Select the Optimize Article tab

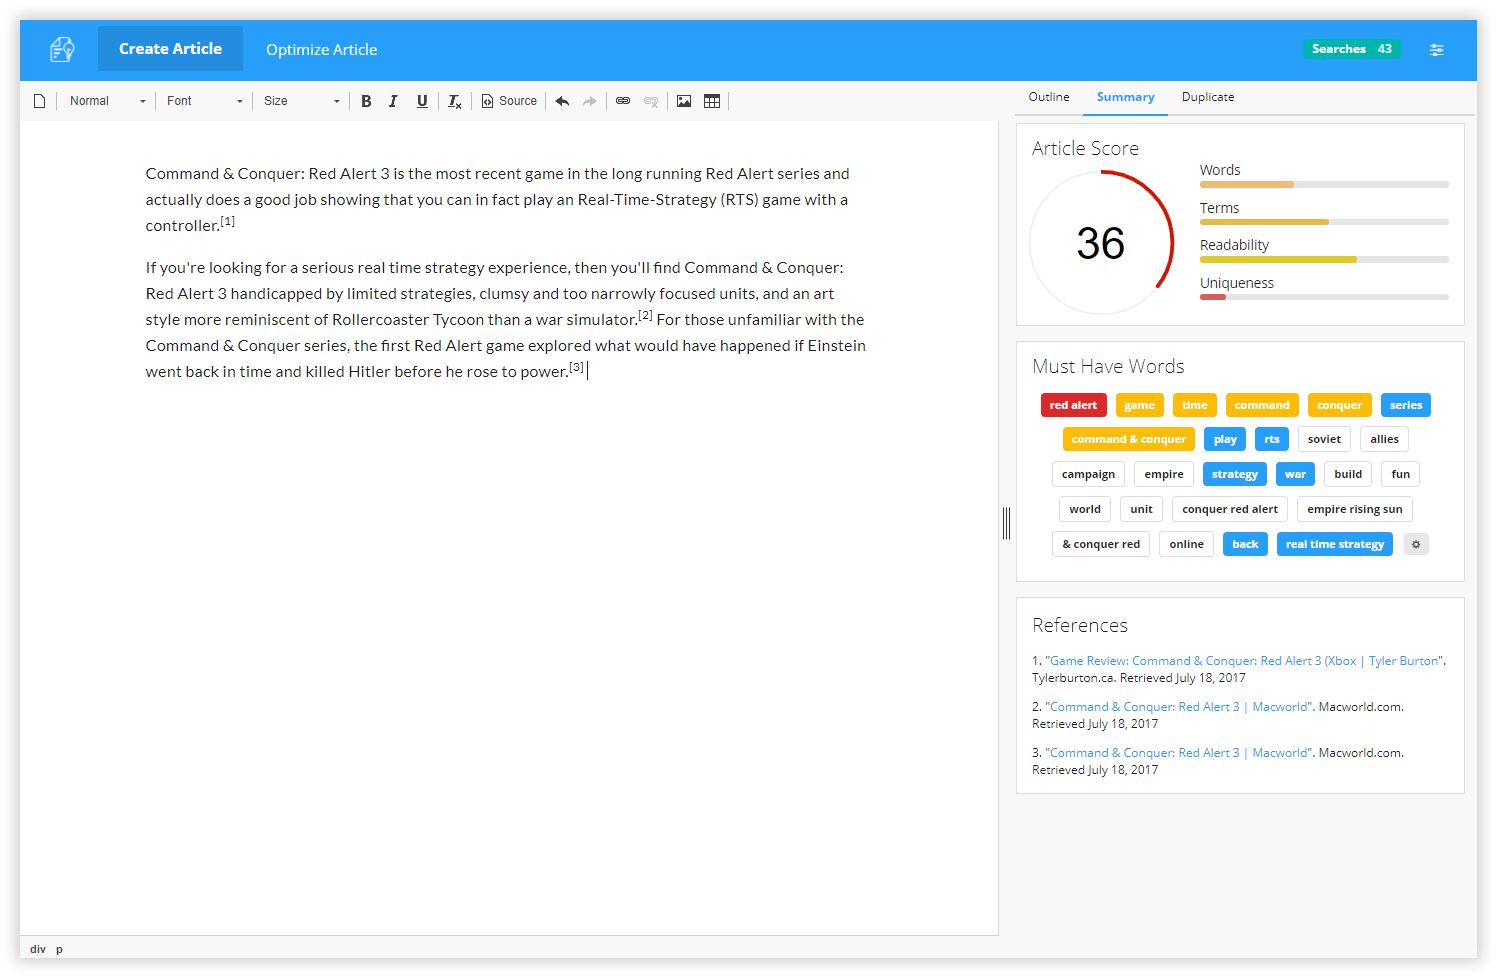pos(321,50)
